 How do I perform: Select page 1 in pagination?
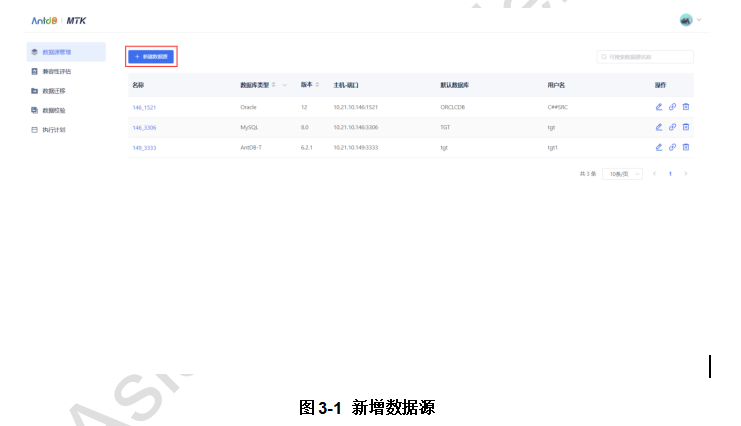coord(670,174)
